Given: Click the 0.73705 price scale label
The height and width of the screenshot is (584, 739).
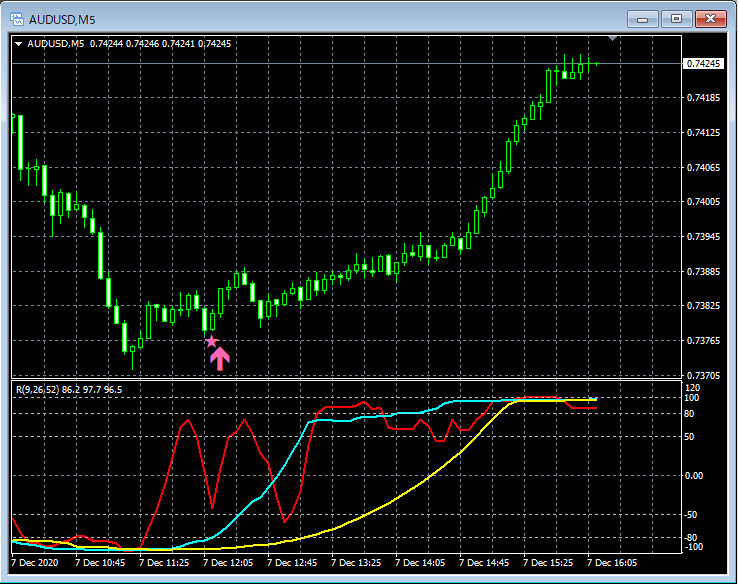Looking at the screenshot, I should click(x=704, y=375).
